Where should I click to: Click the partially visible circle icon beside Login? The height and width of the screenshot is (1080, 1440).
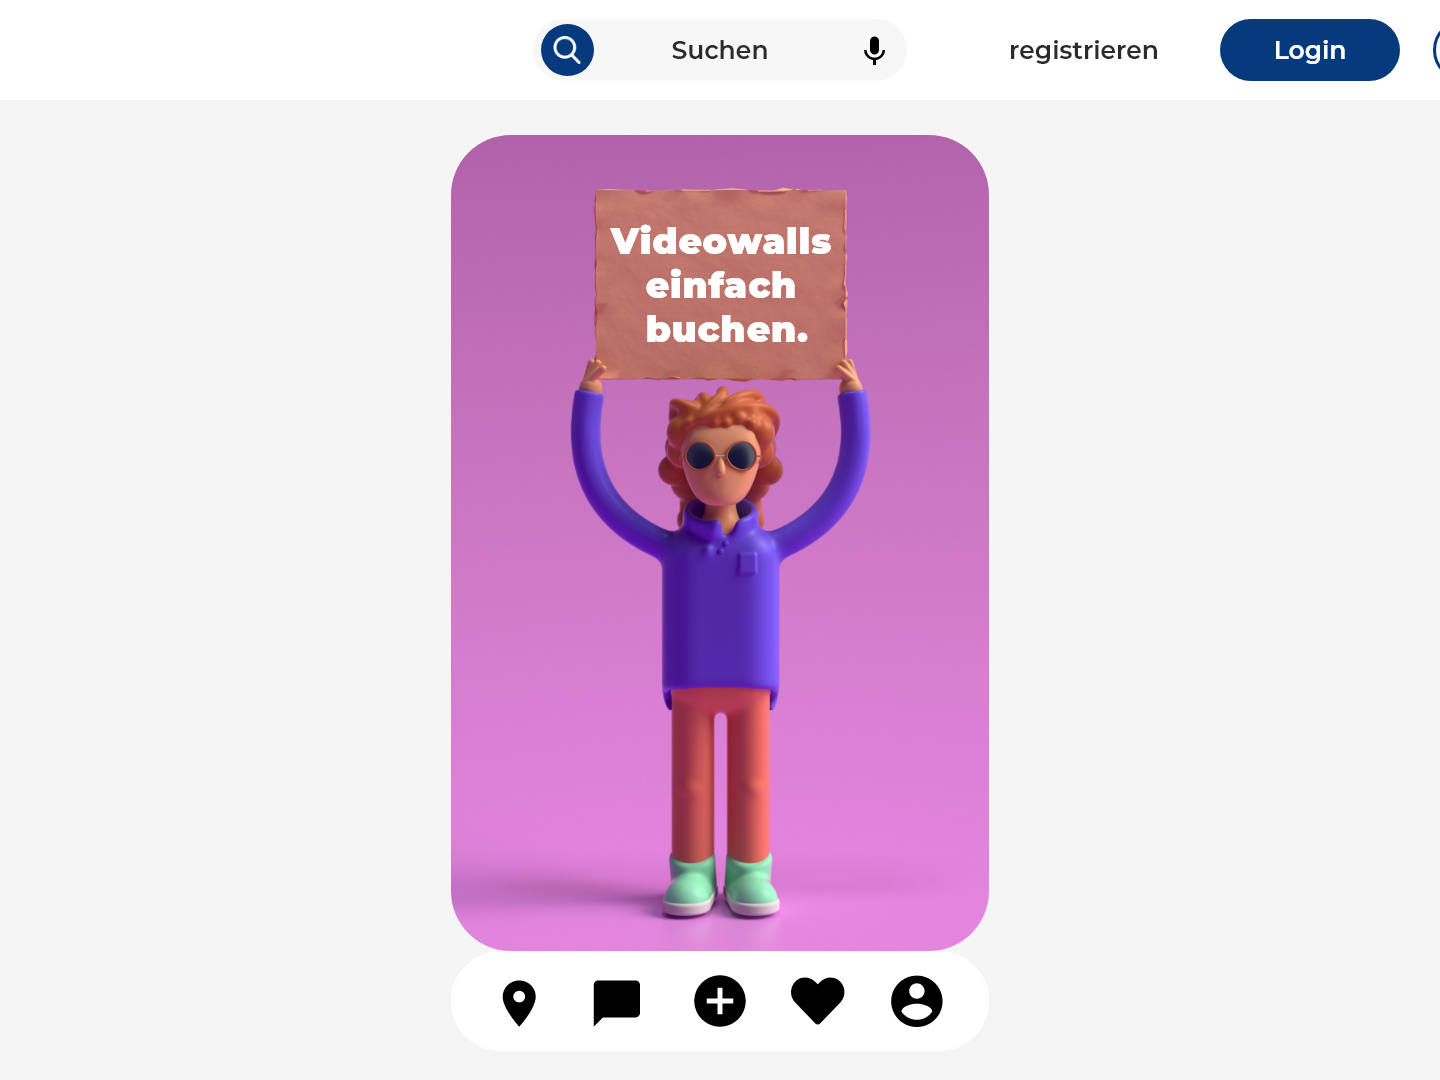click(x=1436, y=50)
